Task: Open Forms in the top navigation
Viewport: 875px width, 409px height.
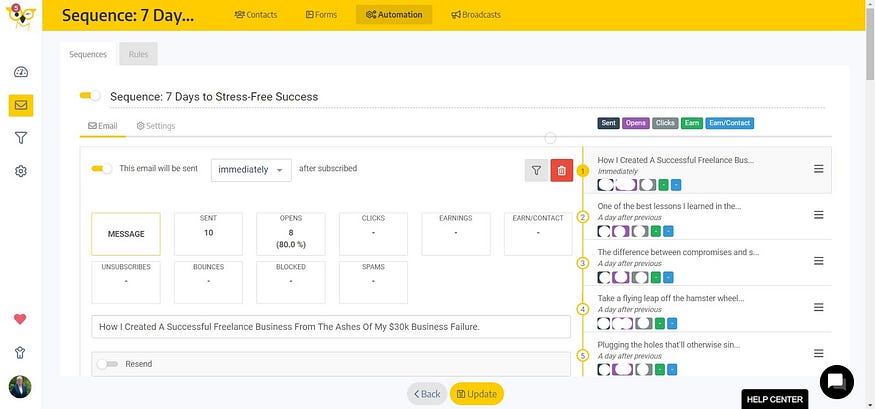Action: point(321,15)
